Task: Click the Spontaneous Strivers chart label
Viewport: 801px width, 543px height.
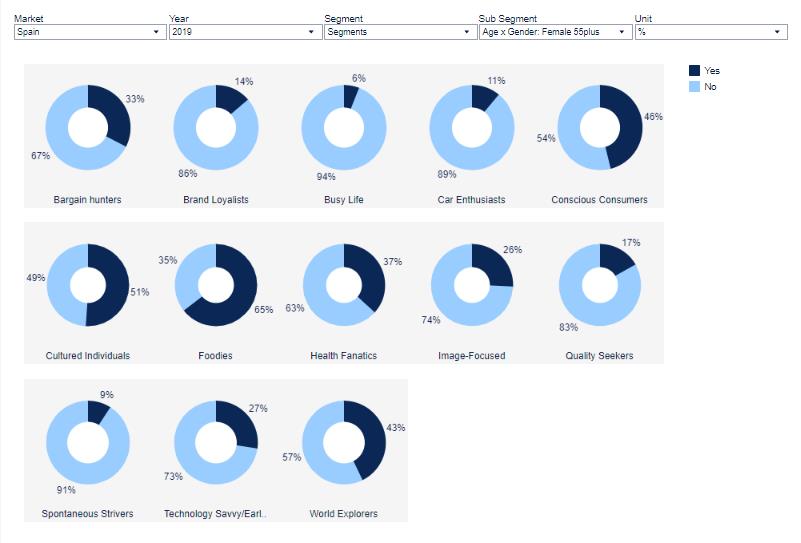Action: tap(88, 514)
